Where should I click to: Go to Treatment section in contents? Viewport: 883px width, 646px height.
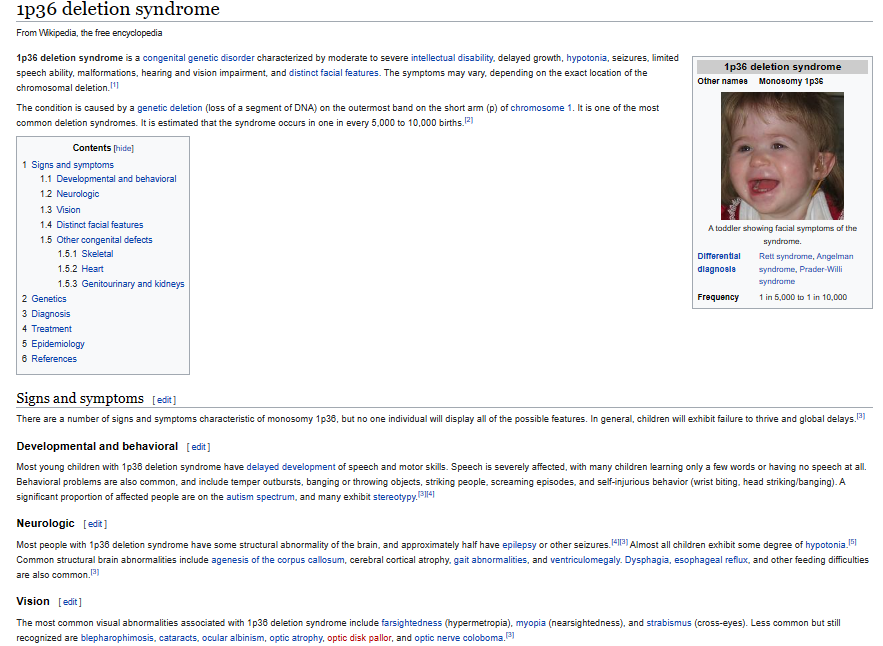coord(51,328)
